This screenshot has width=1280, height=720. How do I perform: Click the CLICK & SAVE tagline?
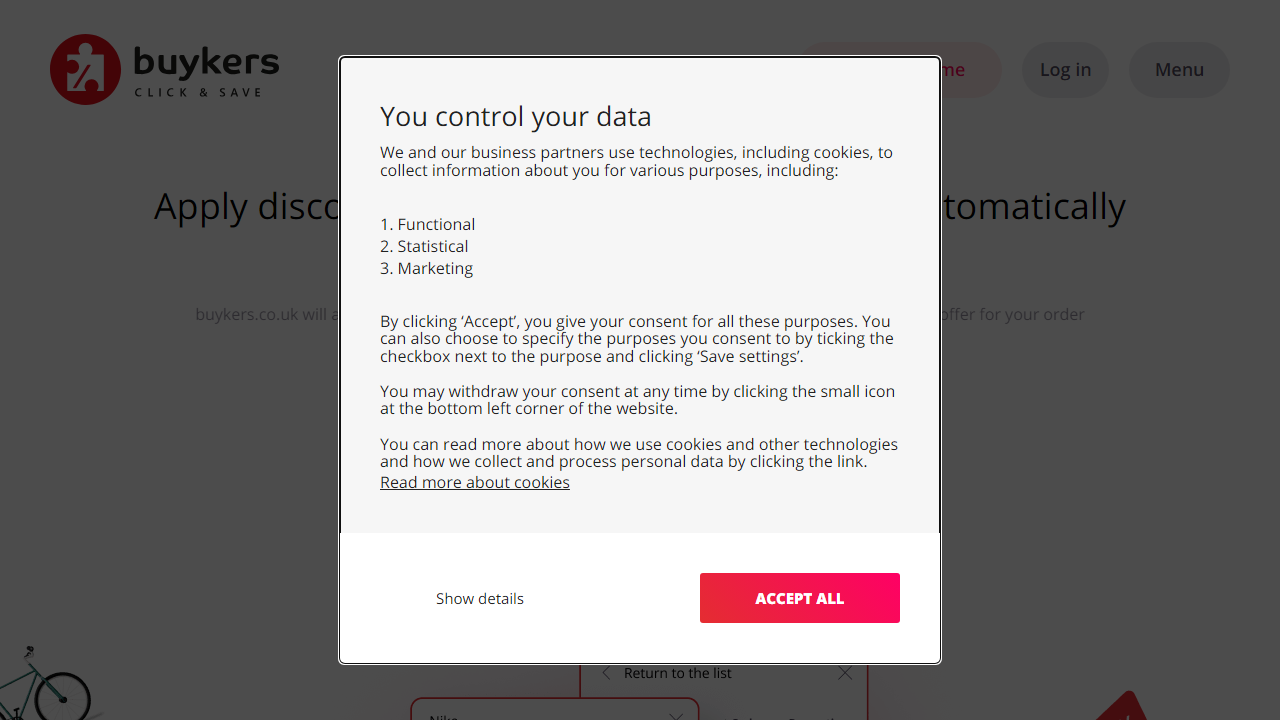tap(198, 93)
